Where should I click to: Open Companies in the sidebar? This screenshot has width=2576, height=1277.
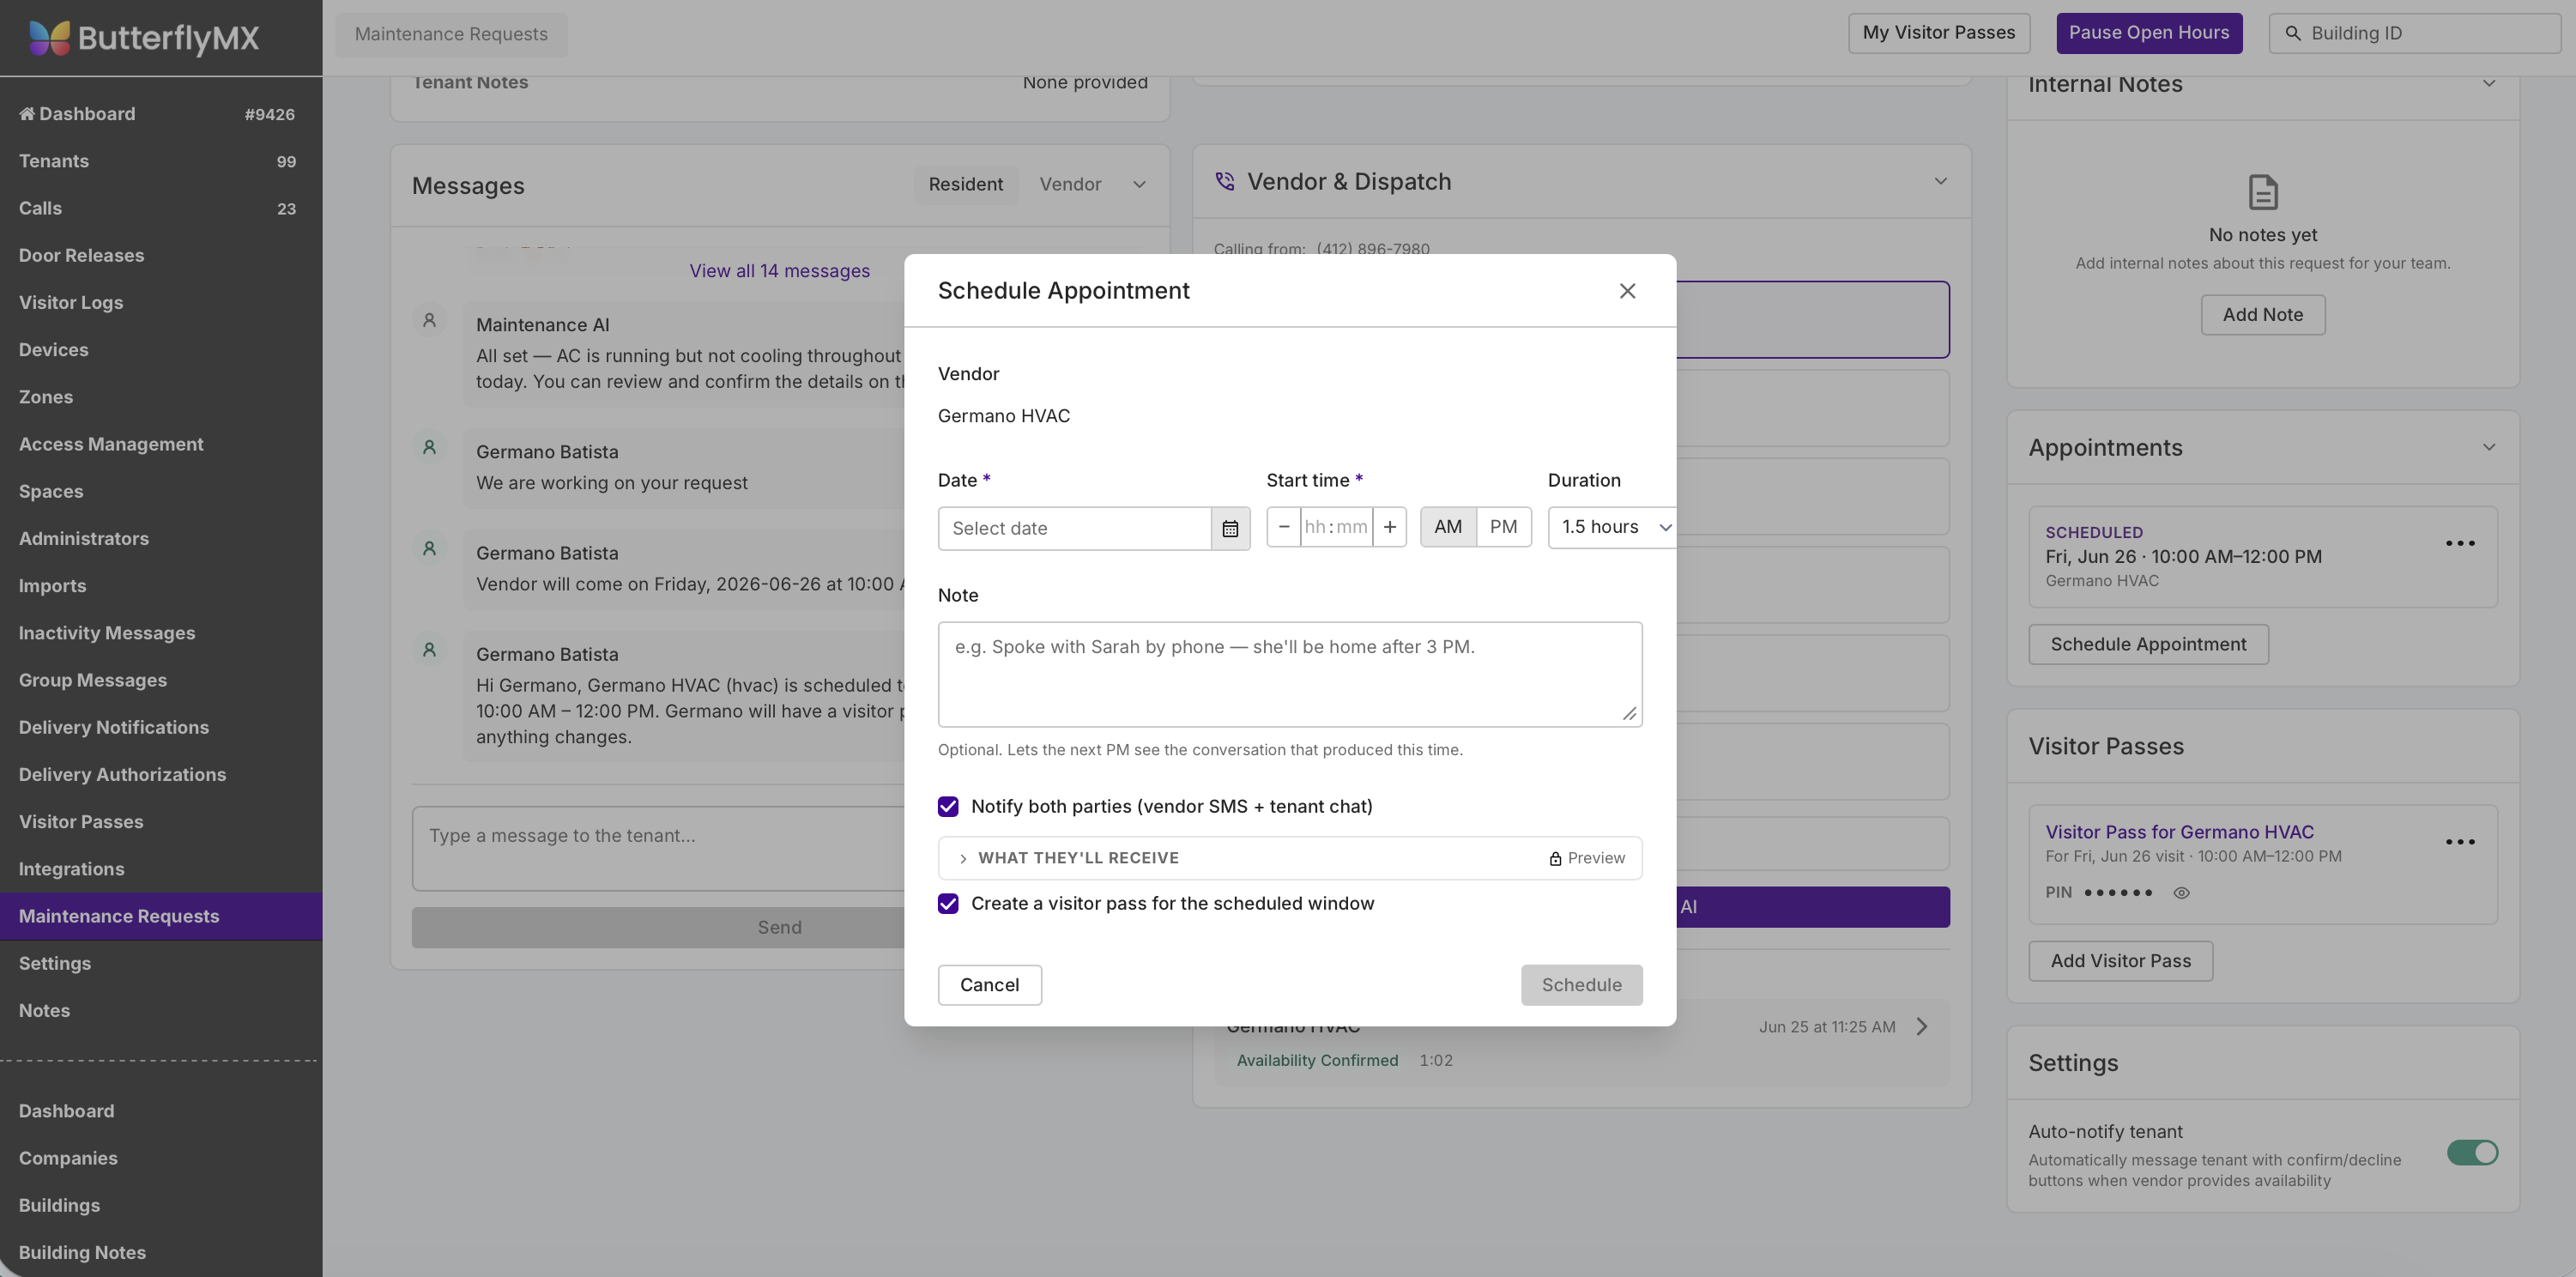coord(161,1158)
